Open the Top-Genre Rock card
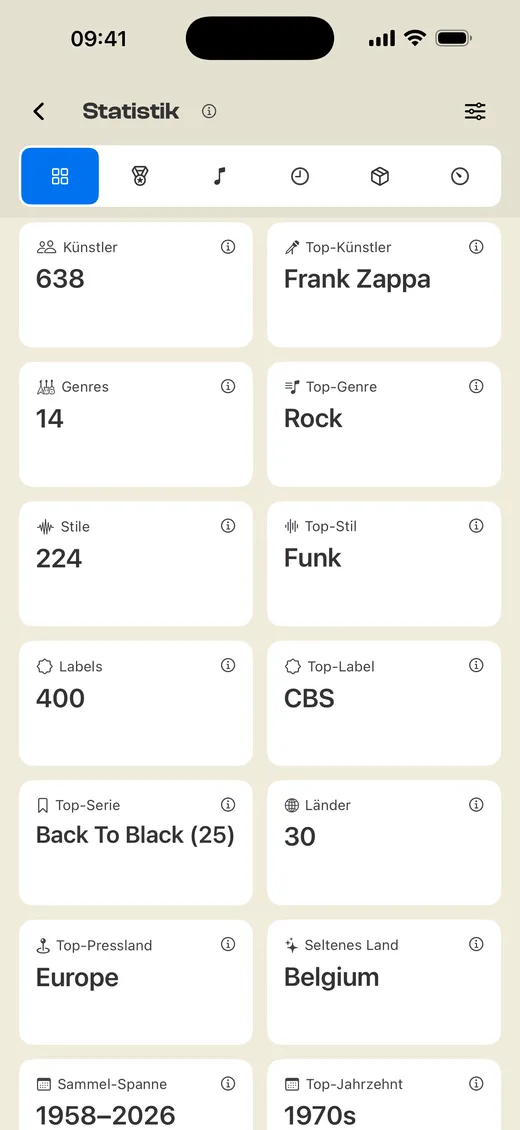This screenshot has height=1130, width=520. (x=384, y=424)
